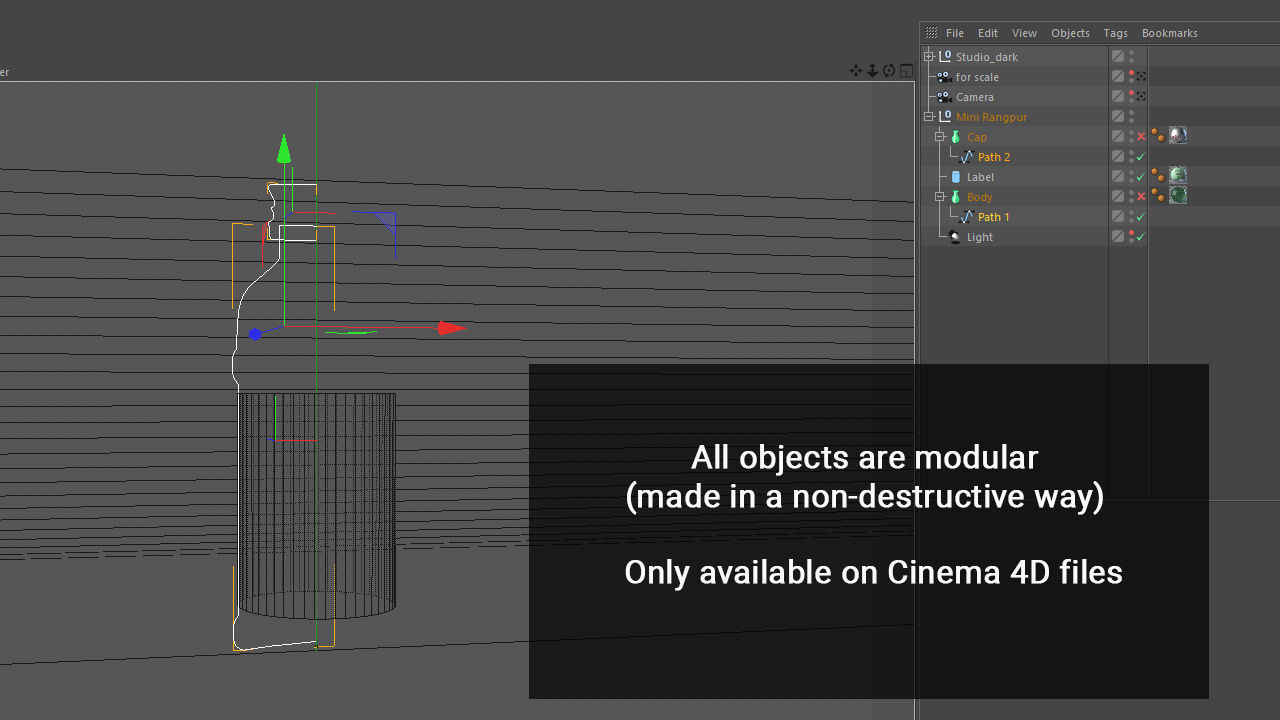Select the Path 1 spline name
This screenshot has width=1280, height=720.
pyautogui.click(x=994, y=217)
